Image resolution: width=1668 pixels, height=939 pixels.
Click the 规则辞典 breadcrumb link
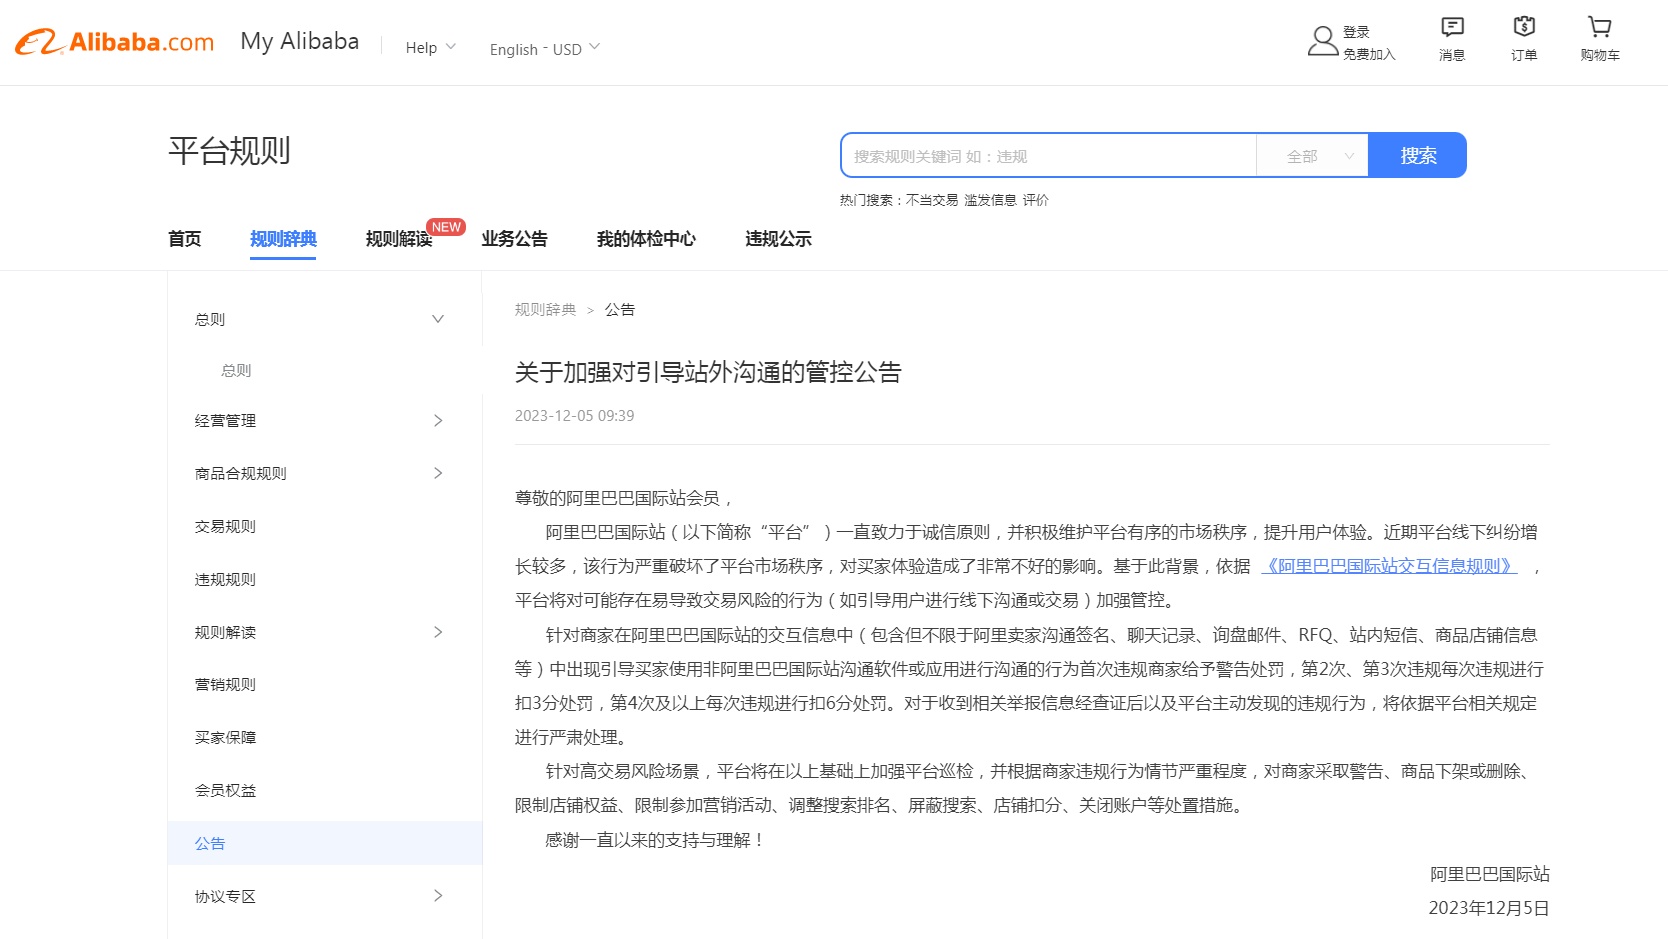(545, 310)
